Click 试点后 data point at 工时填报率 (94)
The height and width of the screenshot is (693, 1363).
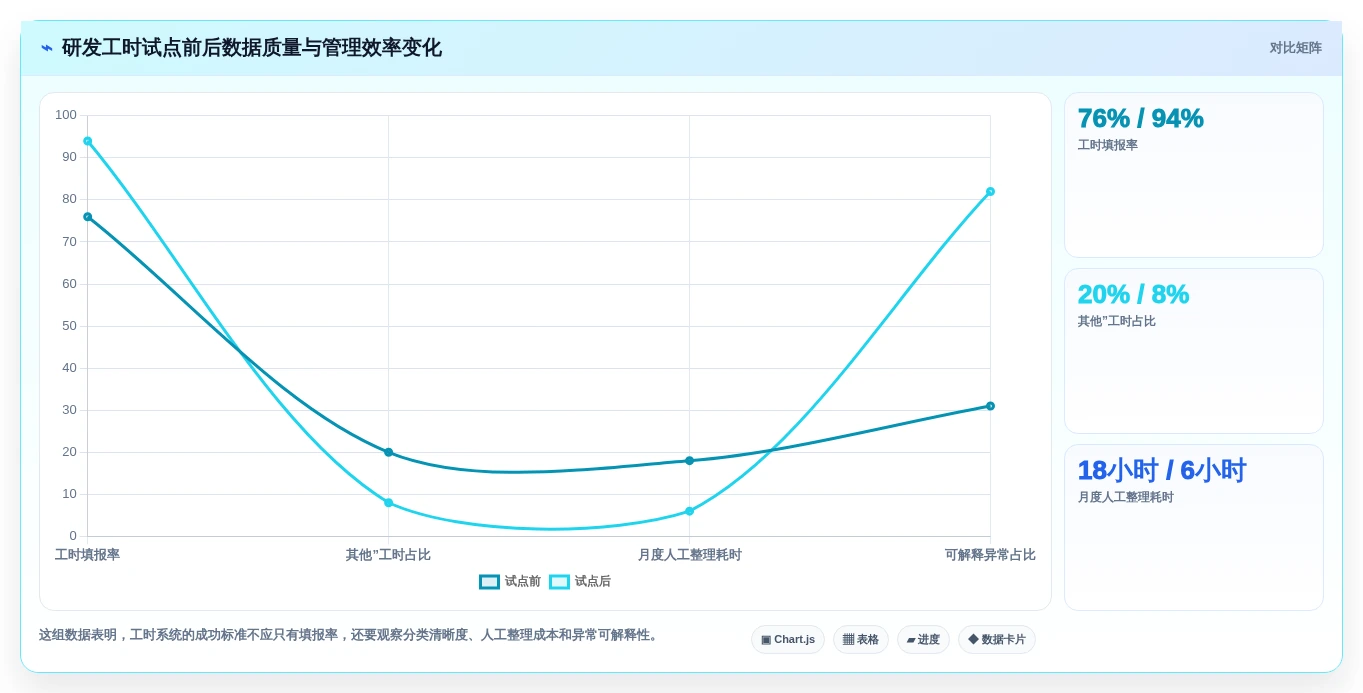tap(88, 141)
